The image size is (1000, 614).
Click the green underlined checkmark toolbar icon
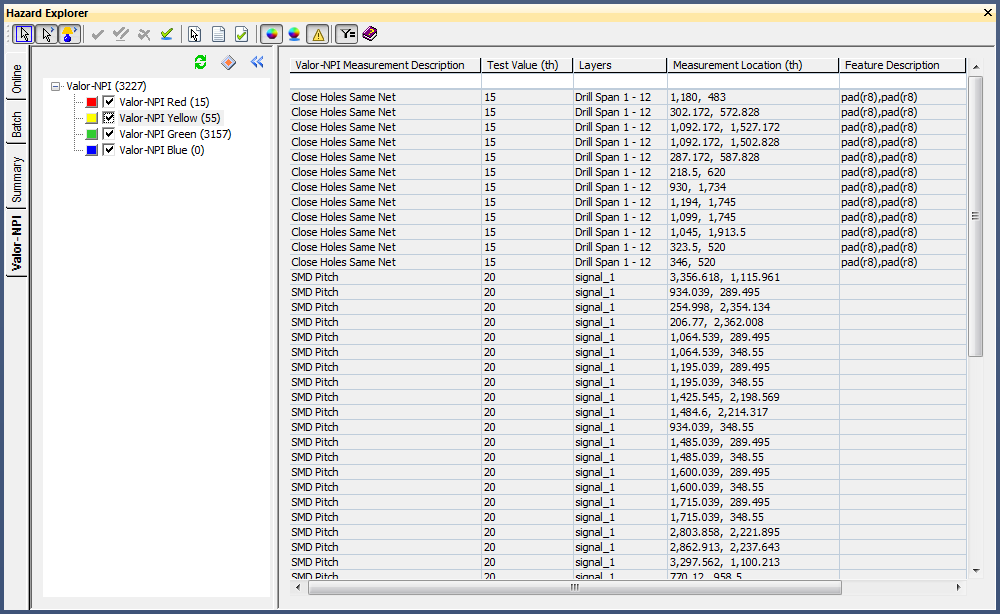click(167, 34)
